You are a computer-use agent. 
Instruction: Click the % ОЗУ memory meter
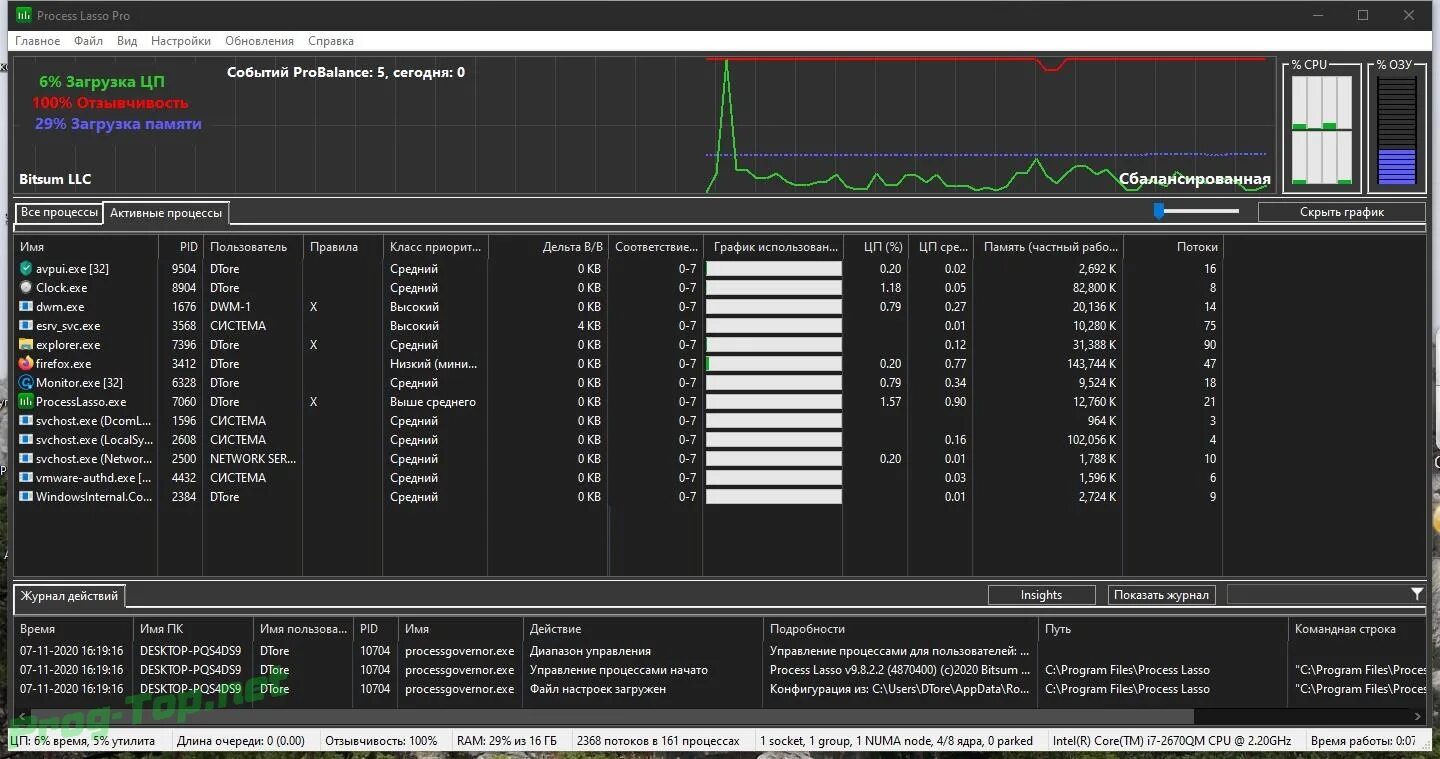[1397, 131]
